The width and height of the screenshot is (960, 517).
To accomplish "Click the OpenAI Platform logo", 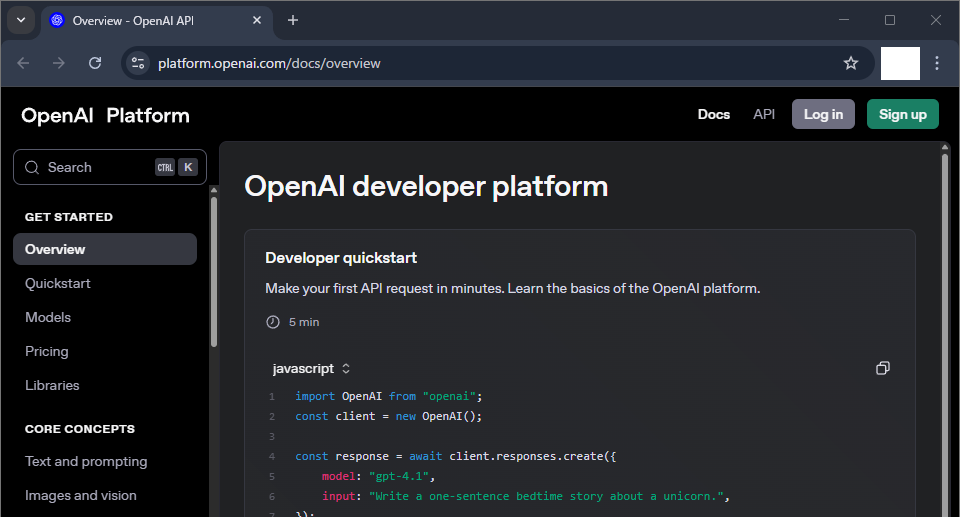I will point(105,115).
